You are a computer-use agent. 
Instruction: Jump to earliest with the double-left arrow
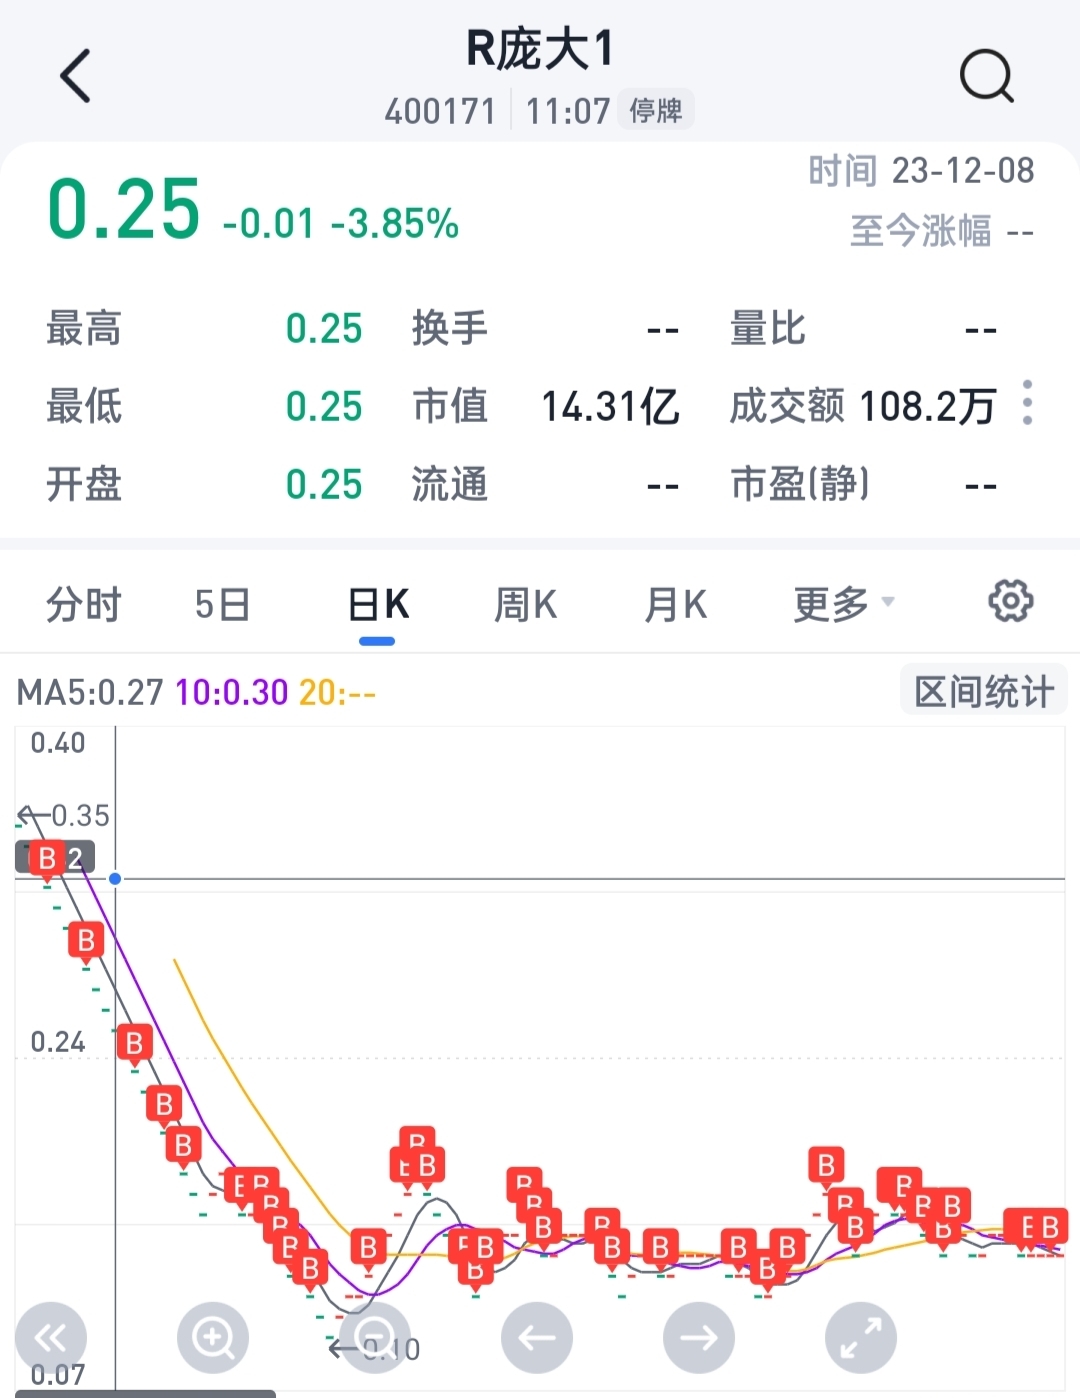(51, 1337)
